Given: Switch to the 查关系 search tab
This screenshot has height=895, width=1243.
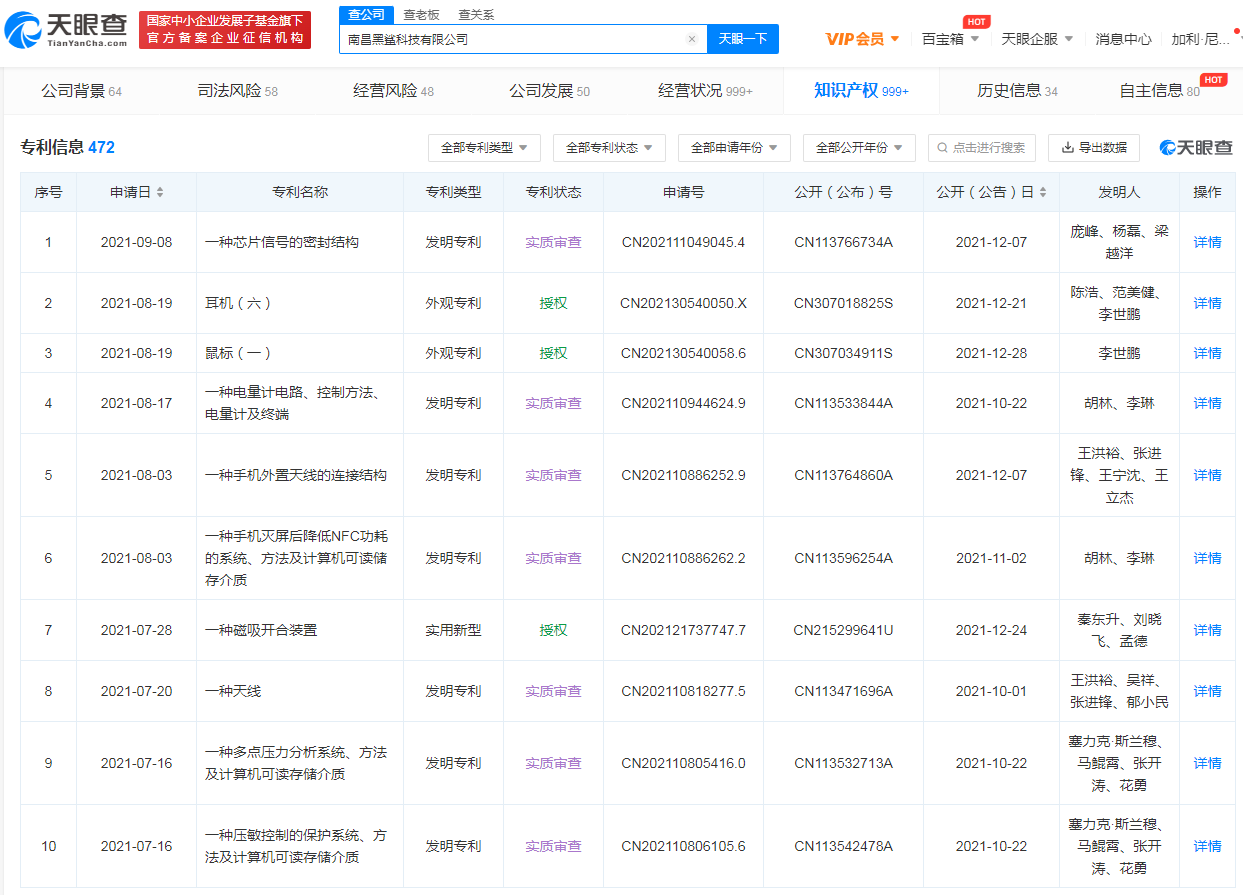Looking at the screenshot, I should pyautogui.click(x=476, y=14).
